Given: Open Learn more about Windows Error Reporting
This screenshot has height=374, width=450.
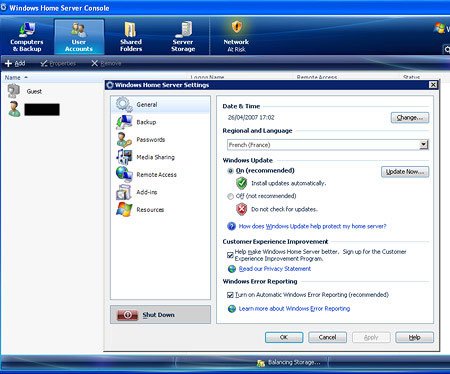Looking at the screenshot, I should click(x=294, y=309).
